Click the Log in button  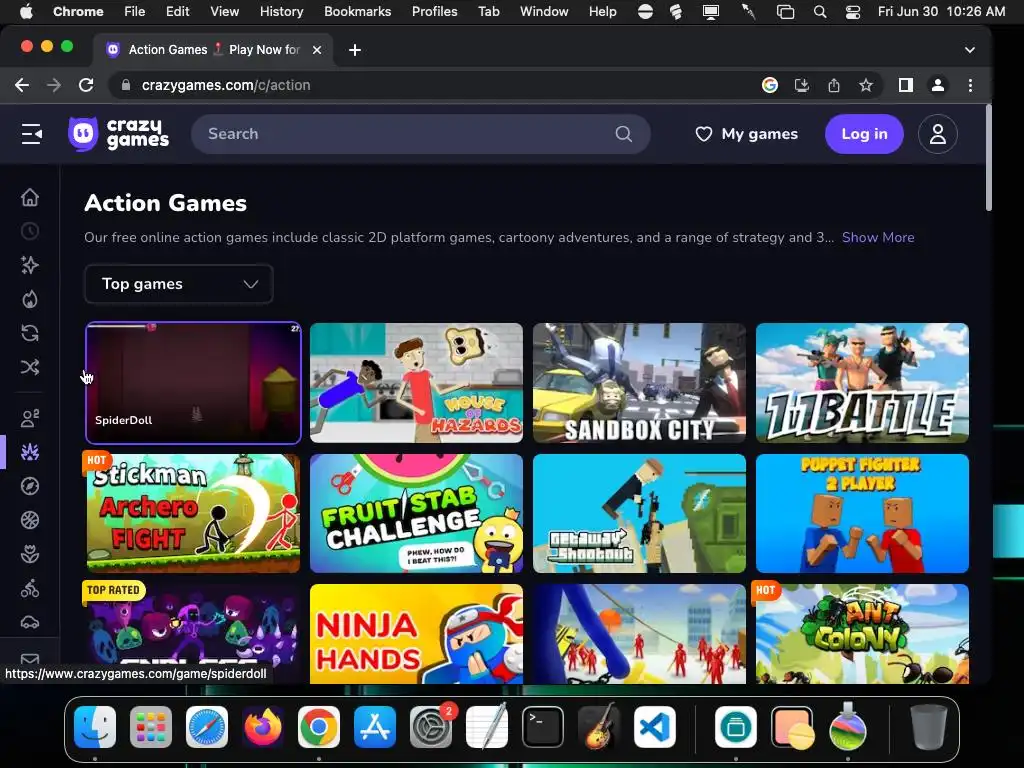(864, 134)
